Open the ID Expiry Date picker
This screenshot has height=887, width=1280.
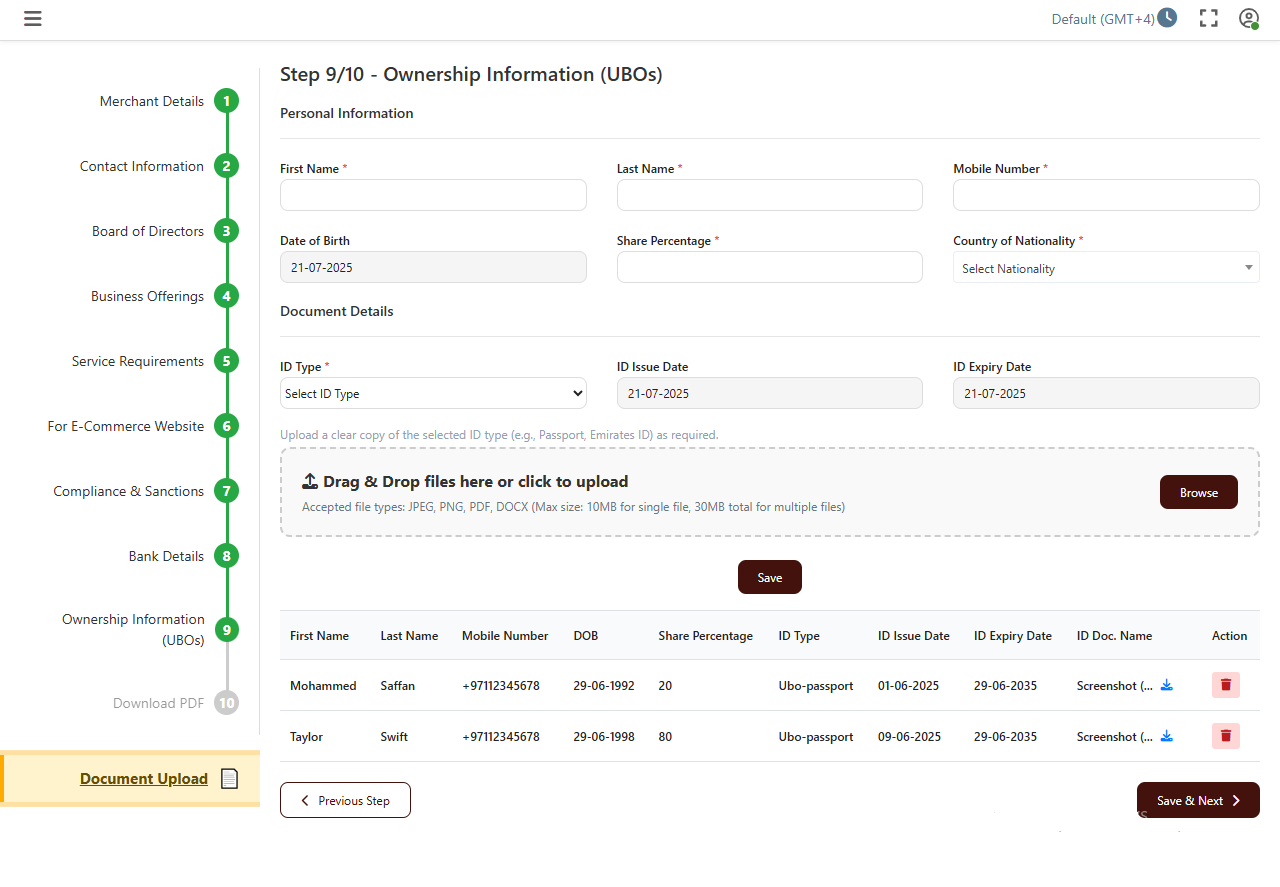(1106, 393)
